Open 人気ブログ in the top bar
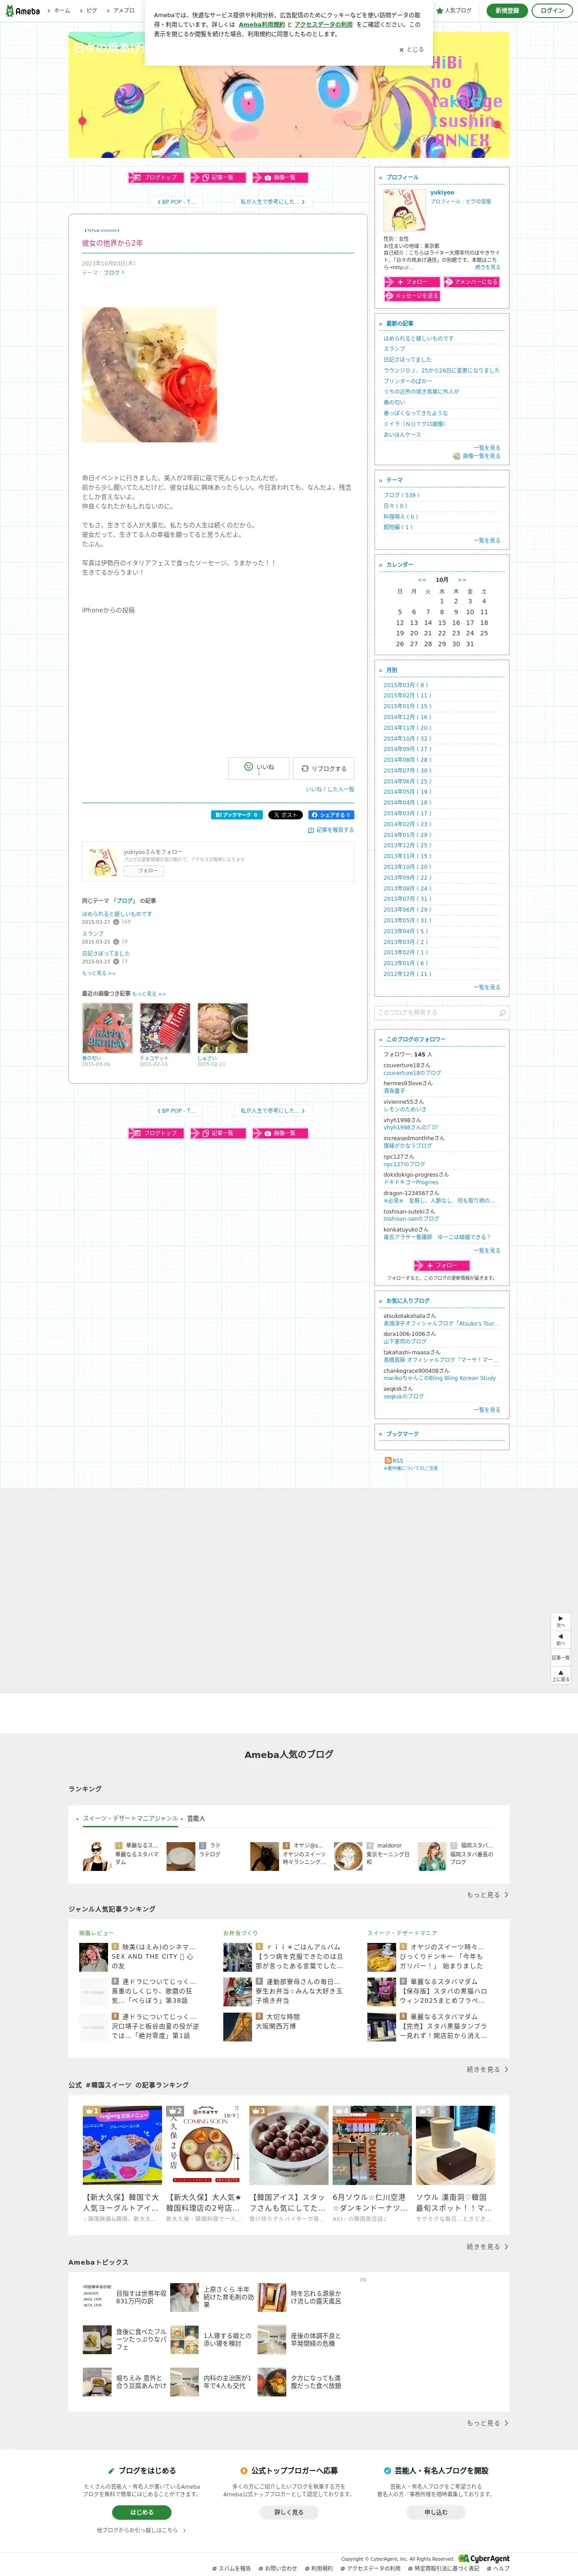The height and width of the screenshot is (2576, 578). 454,10
